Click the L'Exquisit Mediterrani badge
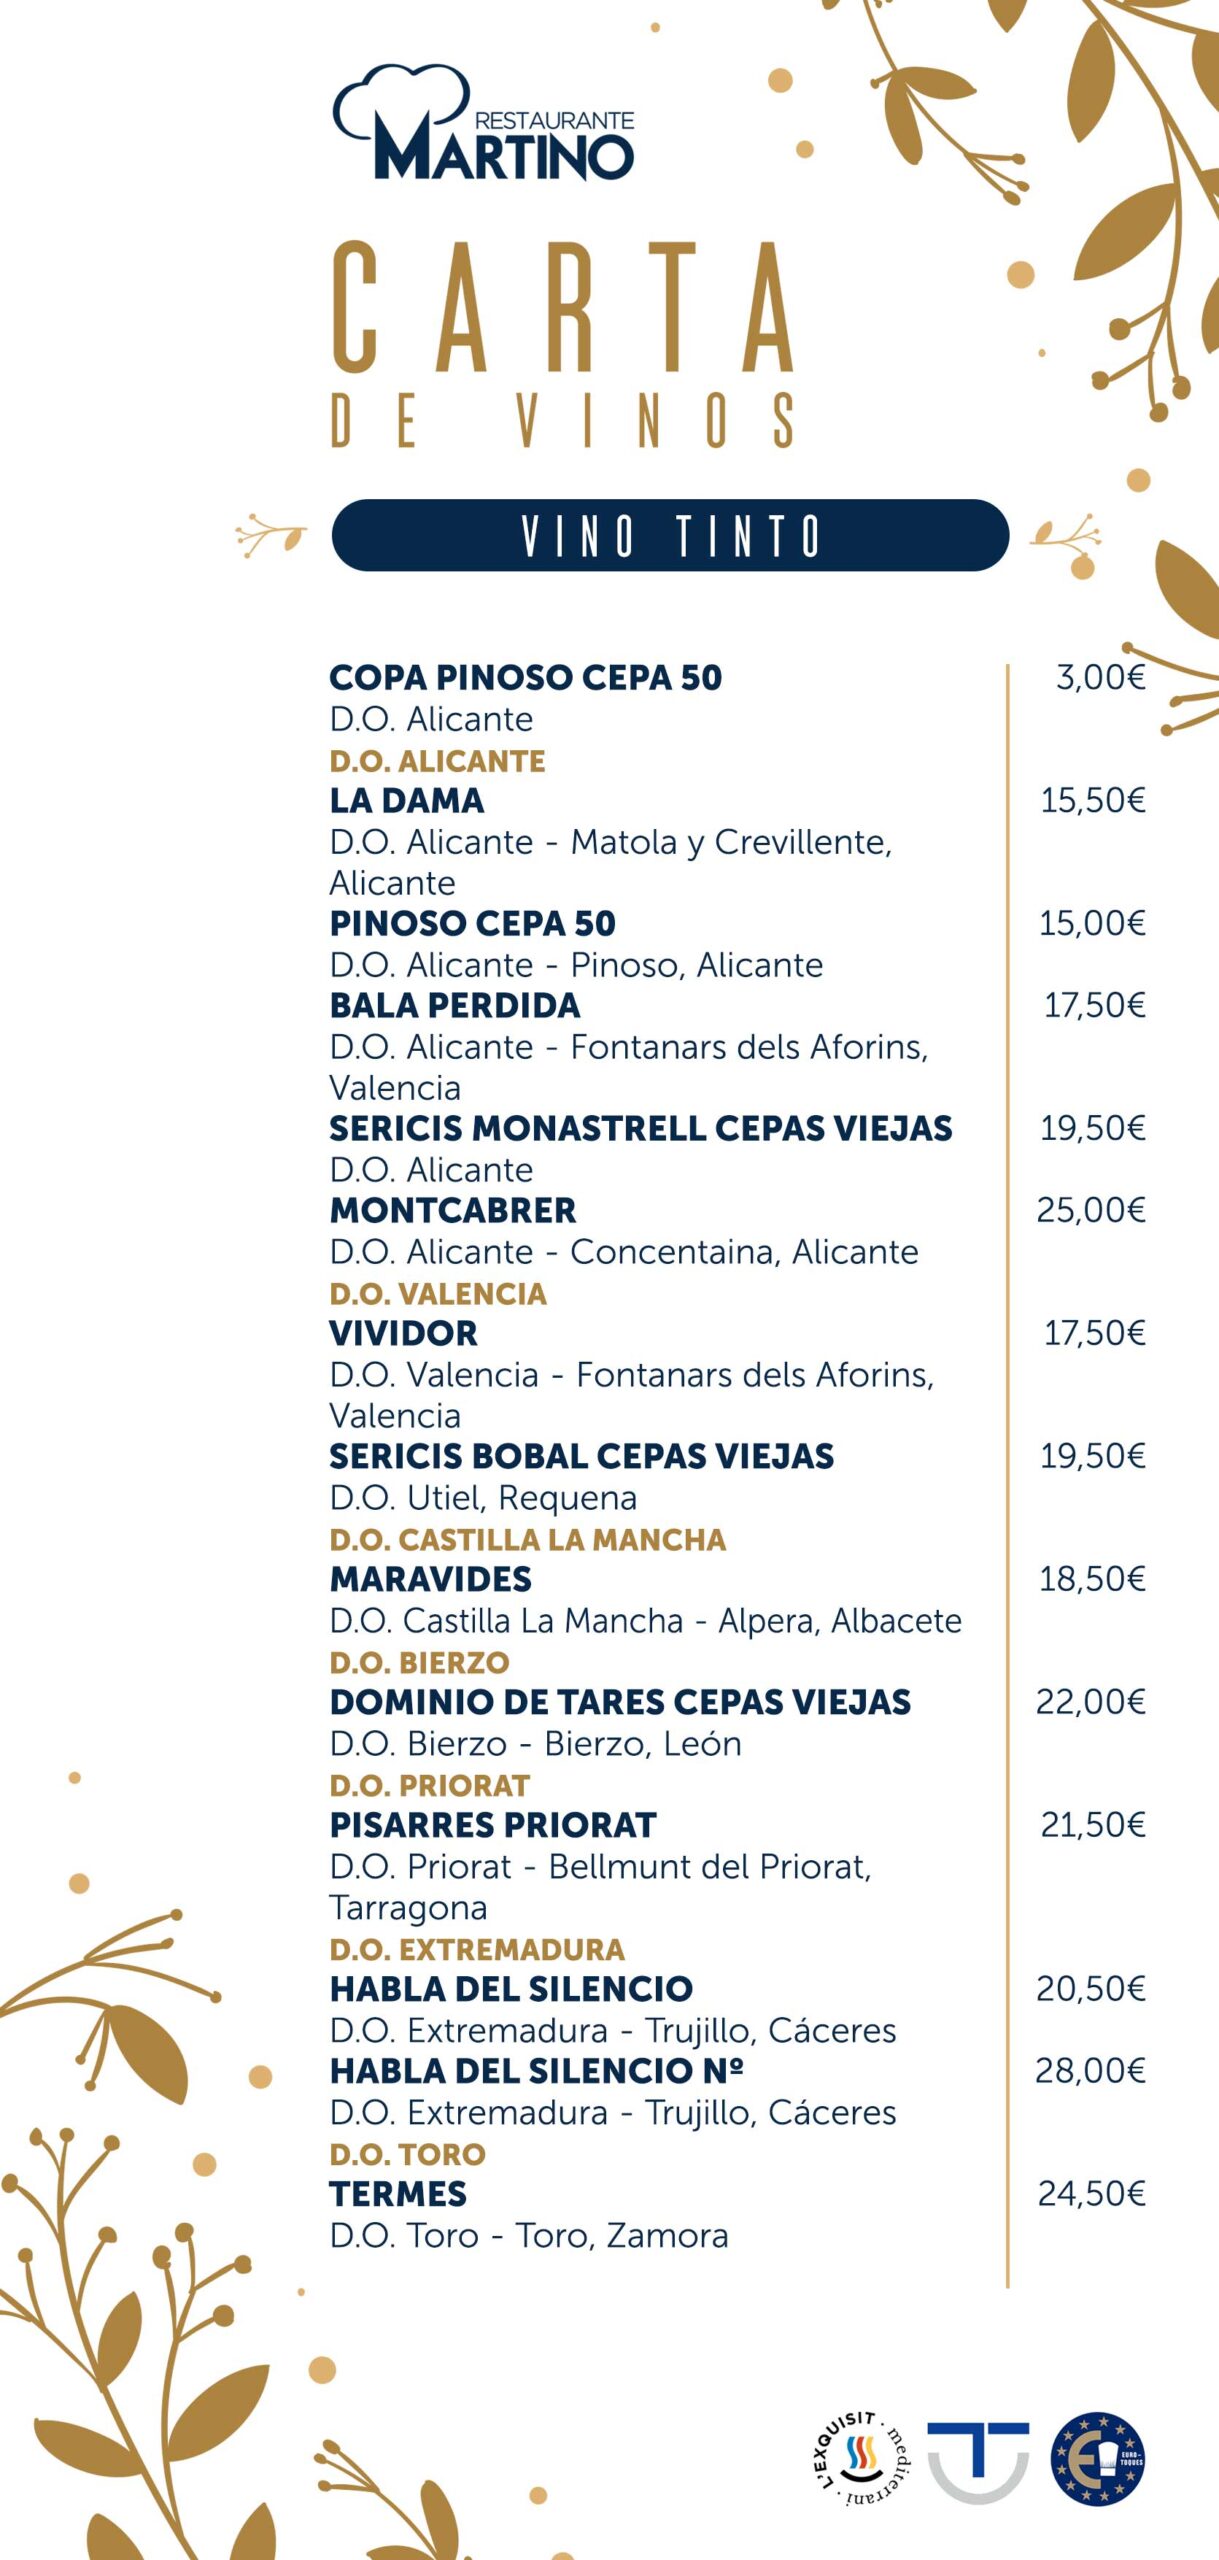The width and height of the screenshot is (1219, 2560). [859, 2458]
